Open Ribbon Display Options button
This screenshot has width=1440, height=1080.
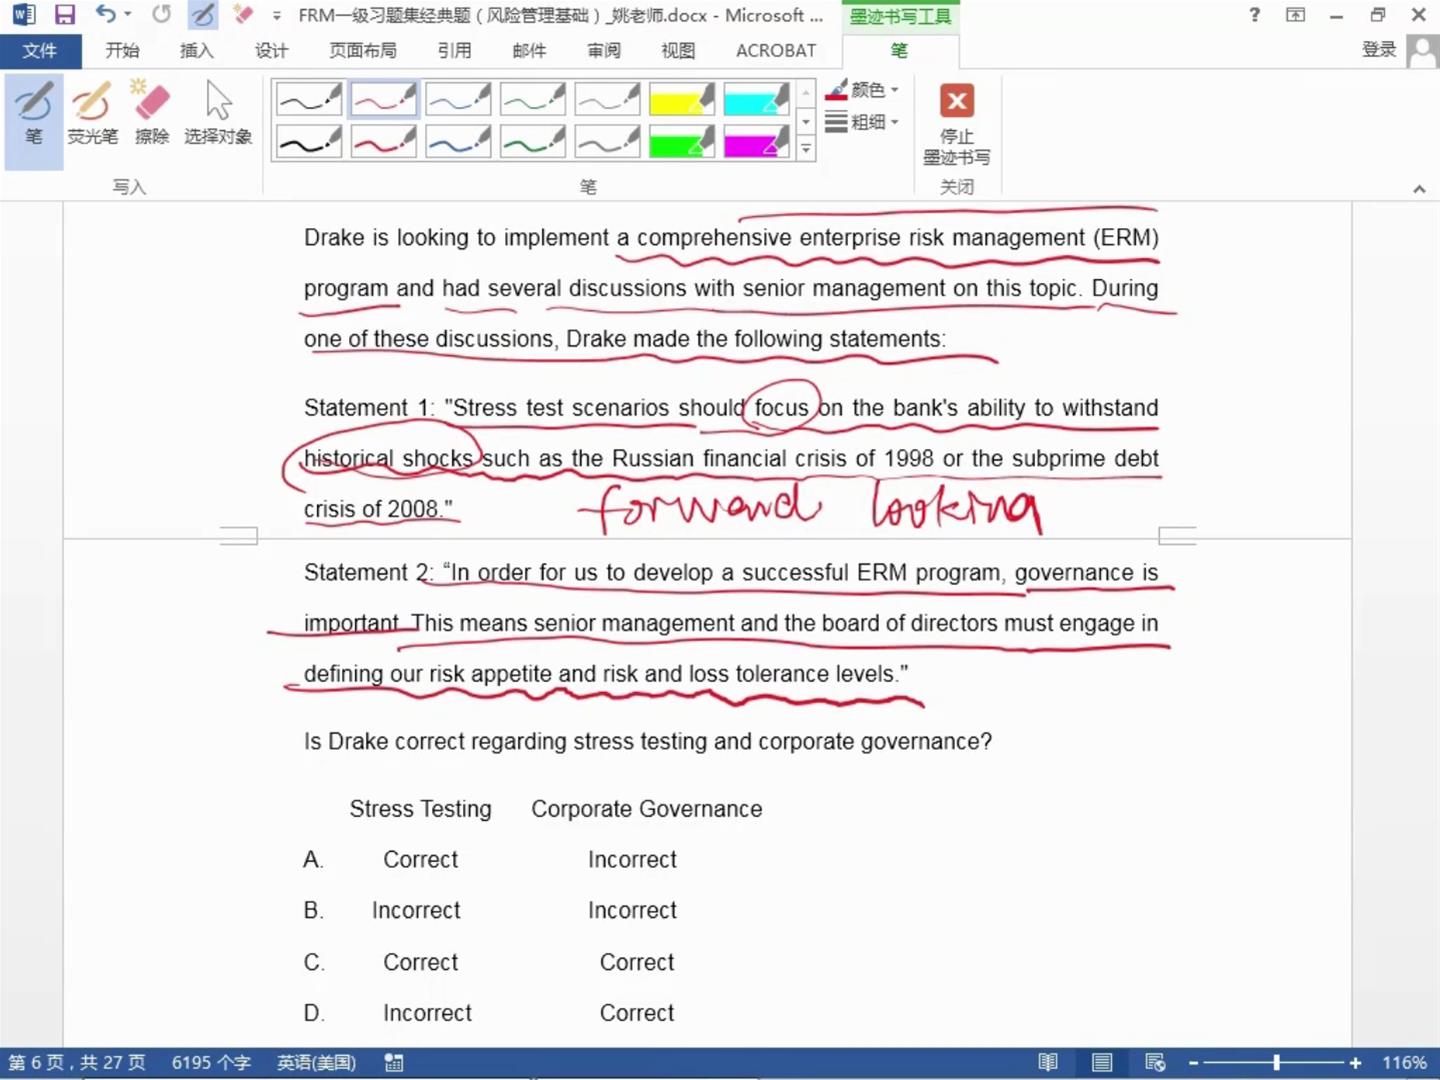tap(1296, 15)
